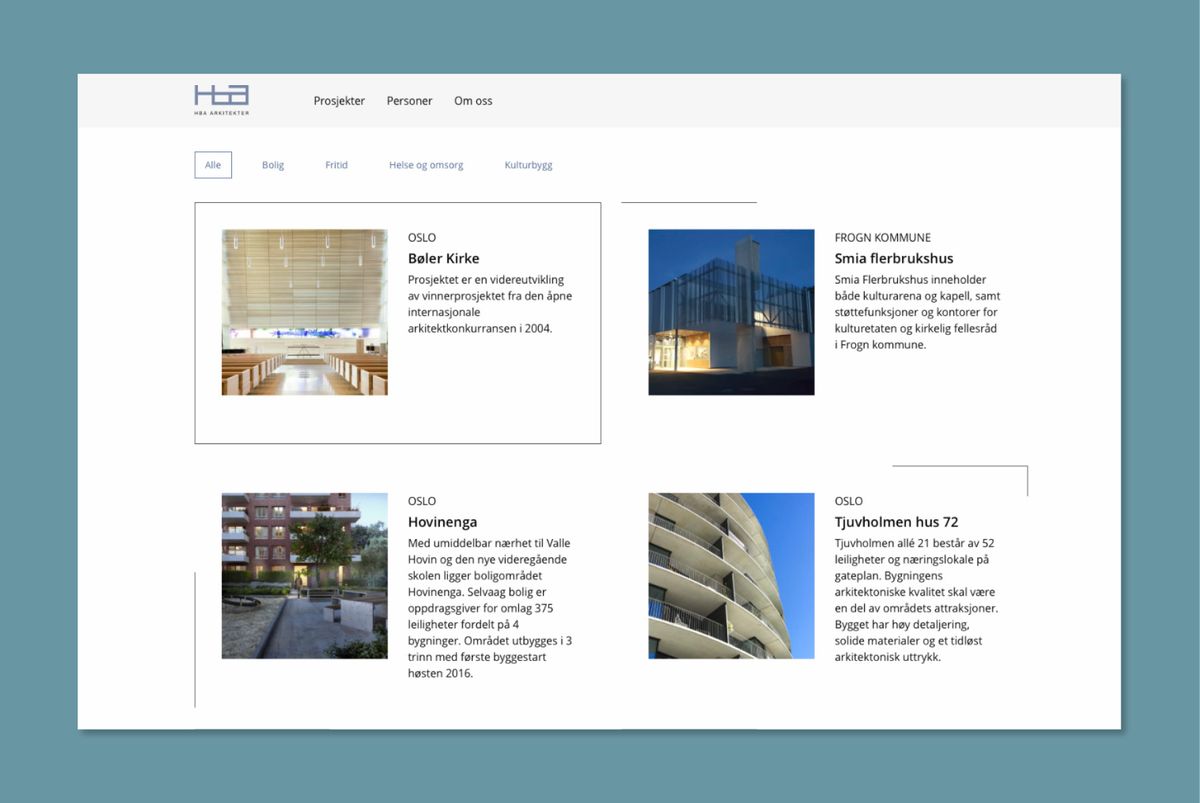The height and width of the screenshot is (803, 1200).
Task: Open the Personer menu item
Action: 410,101
